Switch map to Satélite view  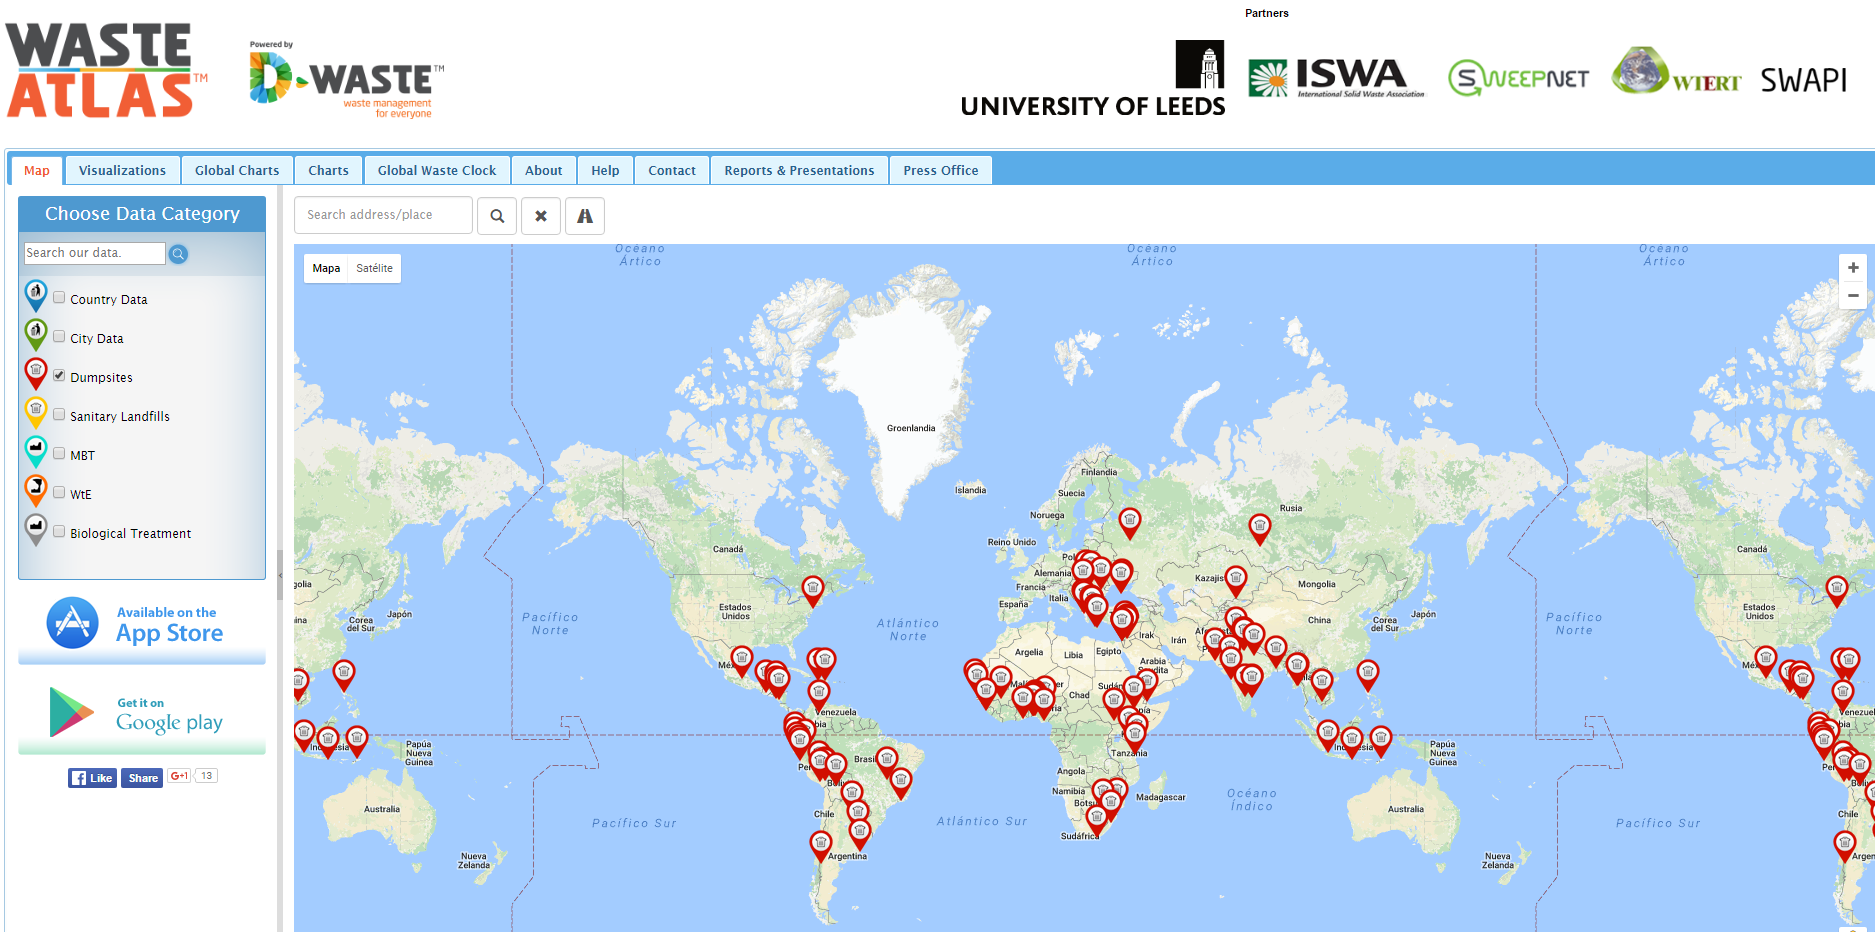(x=374, y=268)
